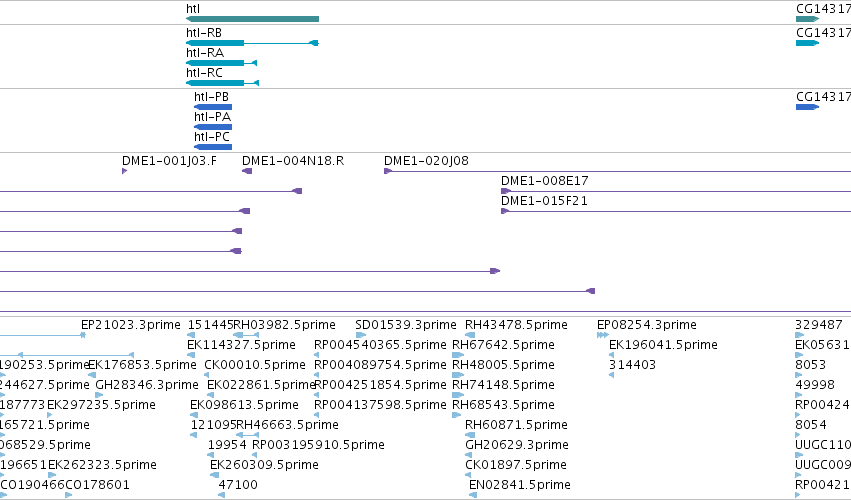Image resolution: width=851 pixels, height=500 pixels.
Task: Click EST RP004137598.5prime
Action: click(380, 405)
